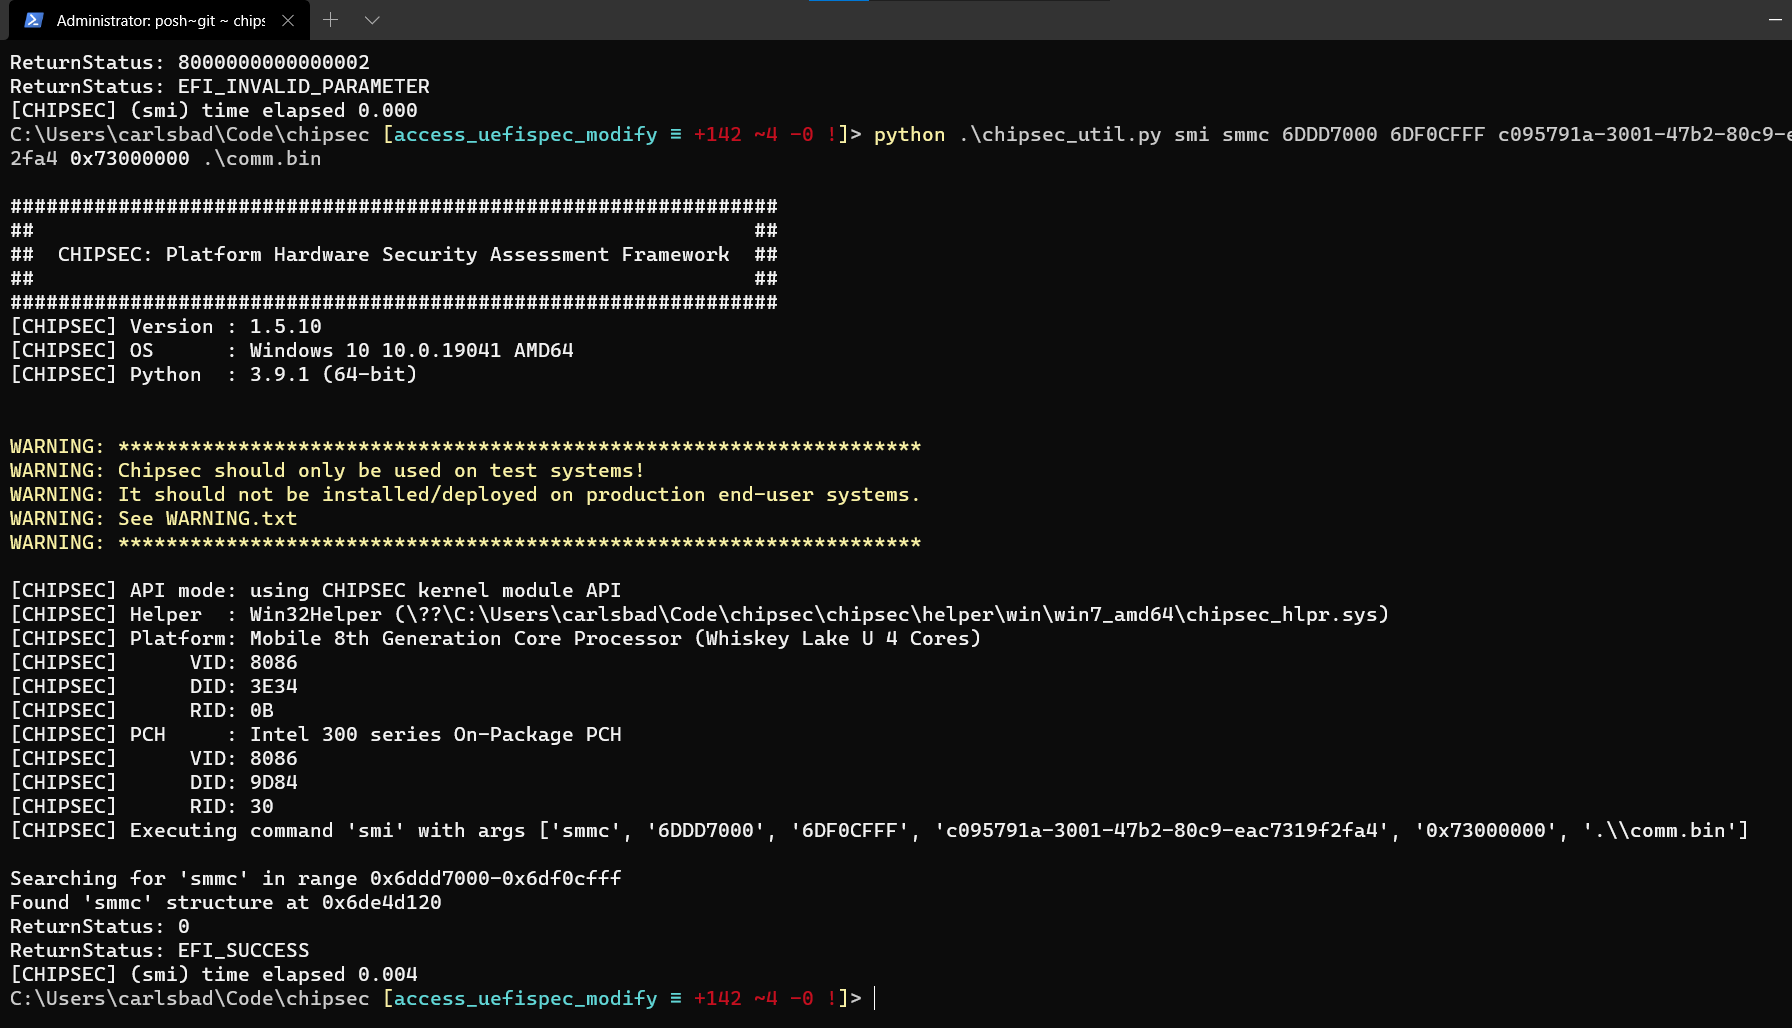Viewport: 1792px width, 1028px height.
Task: Open a new terminal tab with the plus icon
Action: [x=330, y=19]
